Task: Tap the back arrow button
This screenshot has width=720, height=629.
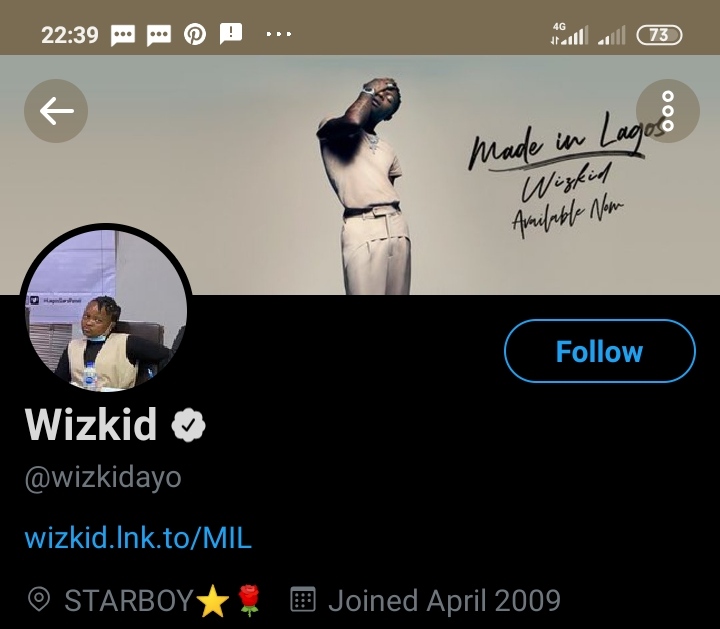Action: click(56, 110)
